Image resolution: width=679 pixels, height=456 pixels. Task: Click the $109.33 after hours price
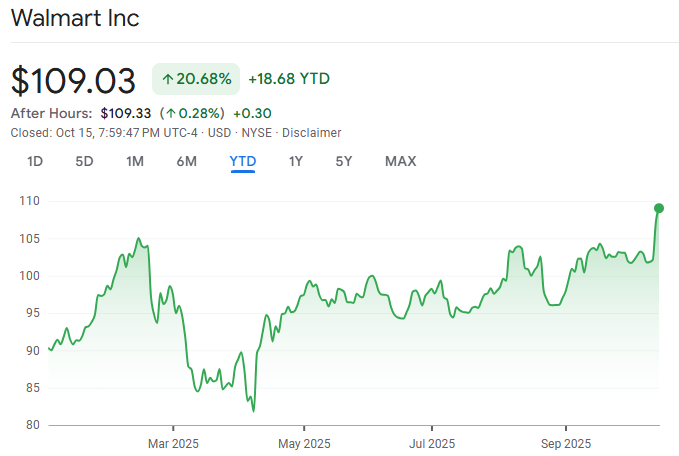126,113
